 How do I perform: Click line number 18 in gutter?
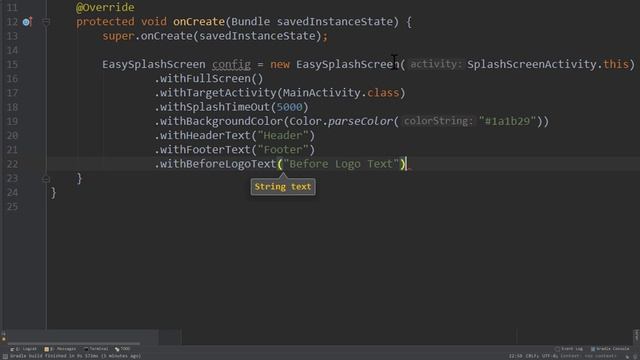pyautogui.click(x=13, y=107)
